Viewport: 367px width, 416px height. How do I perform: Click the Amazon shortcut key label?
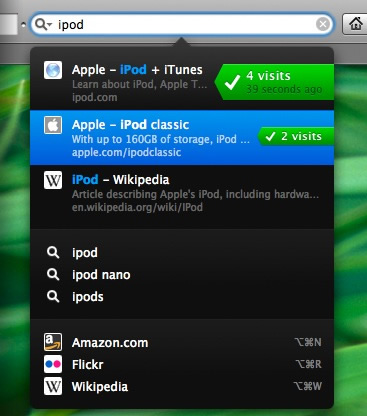click(308, 342)
